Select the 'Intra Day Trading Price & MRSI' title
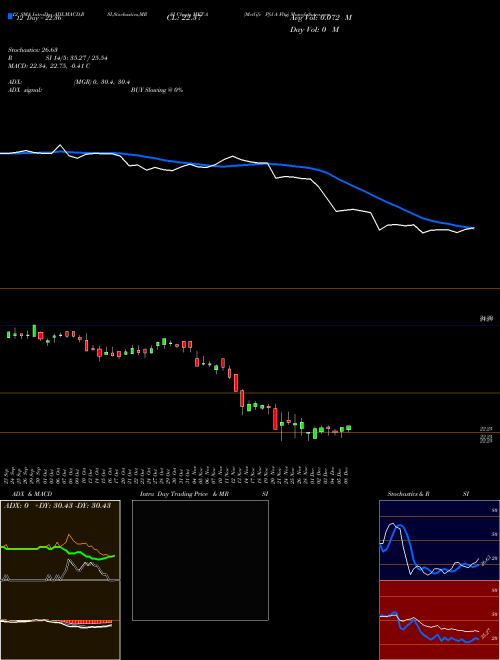The image size is (500, 660). point(204,494)
